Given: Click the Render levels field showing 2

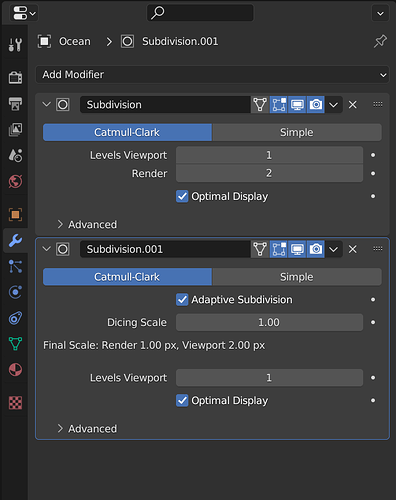Looking at the screenshot, I should pyautogui.click(x=269, y=173).
